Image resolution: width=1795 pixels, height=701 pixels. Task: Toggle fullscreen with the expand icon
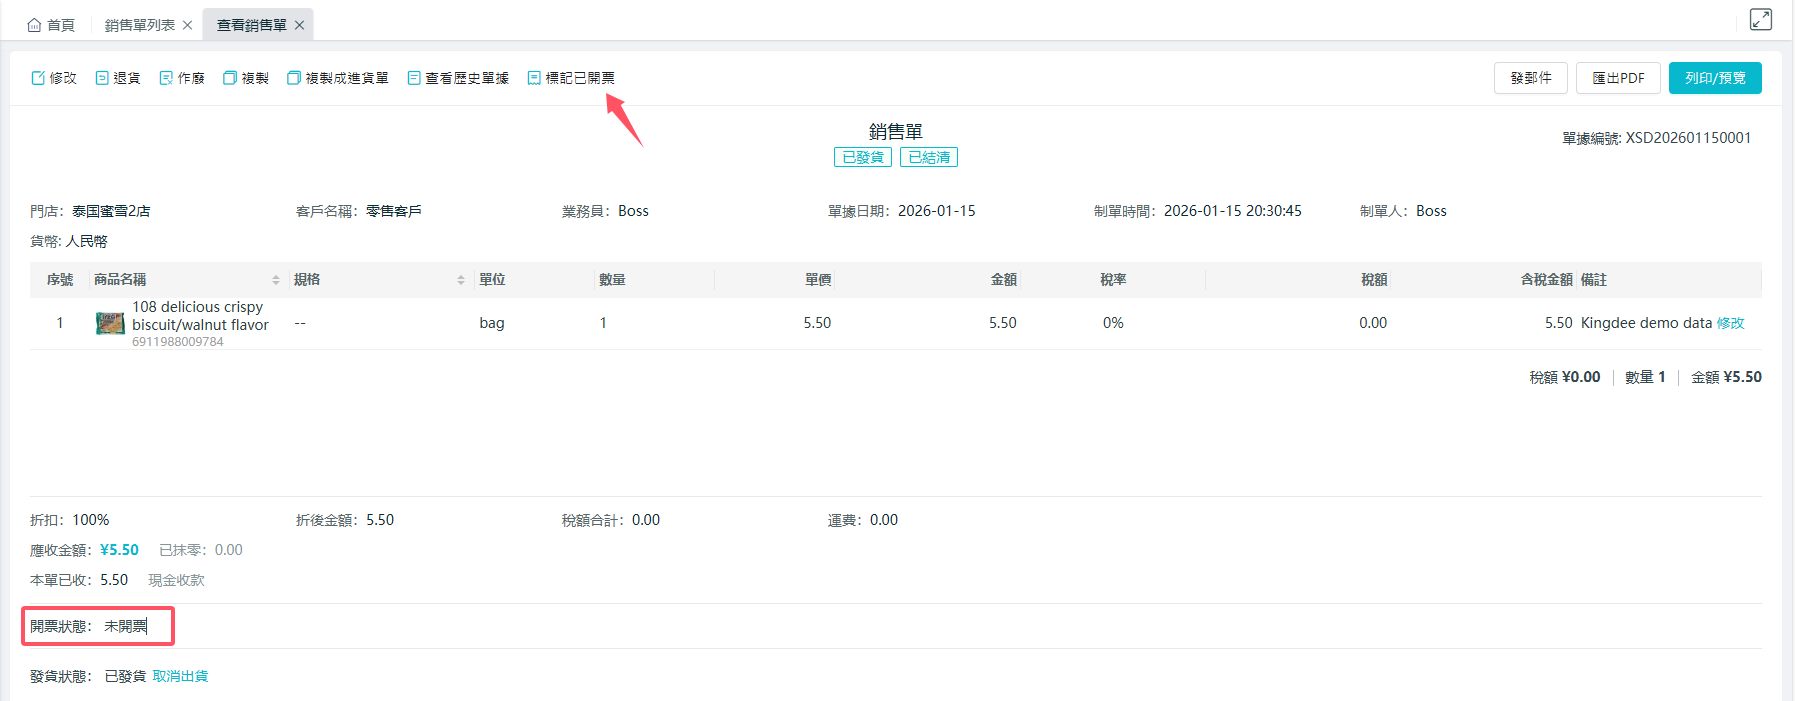1760,20
